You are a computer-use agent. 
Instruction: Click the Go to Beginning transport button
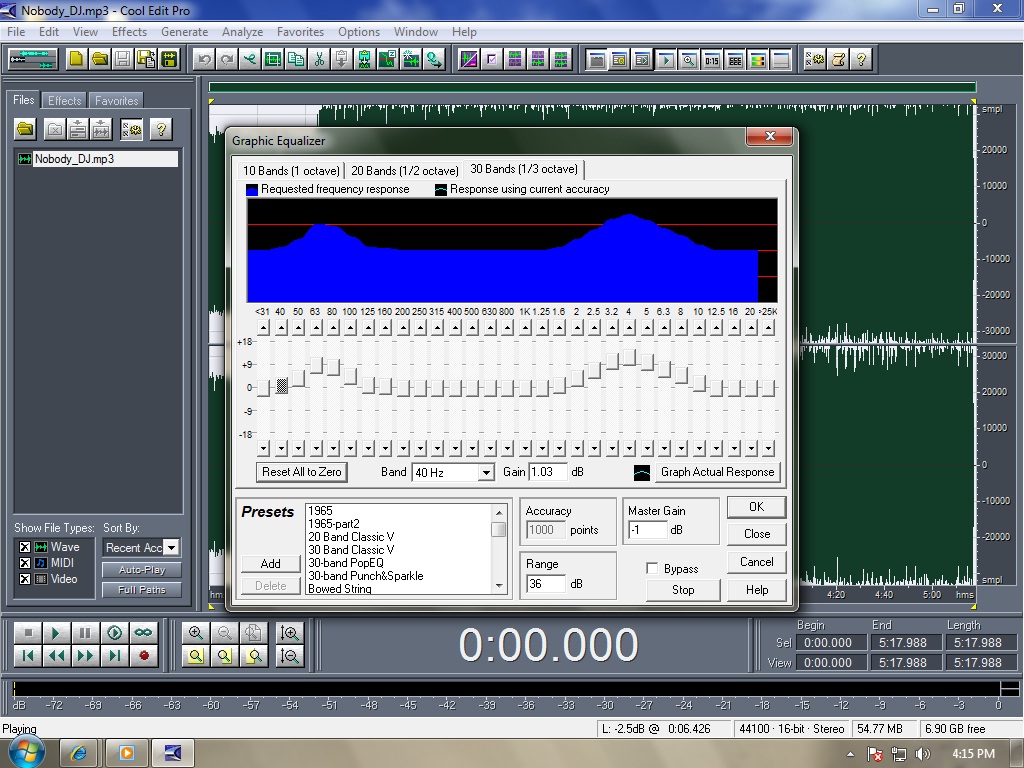pos(28,656)
